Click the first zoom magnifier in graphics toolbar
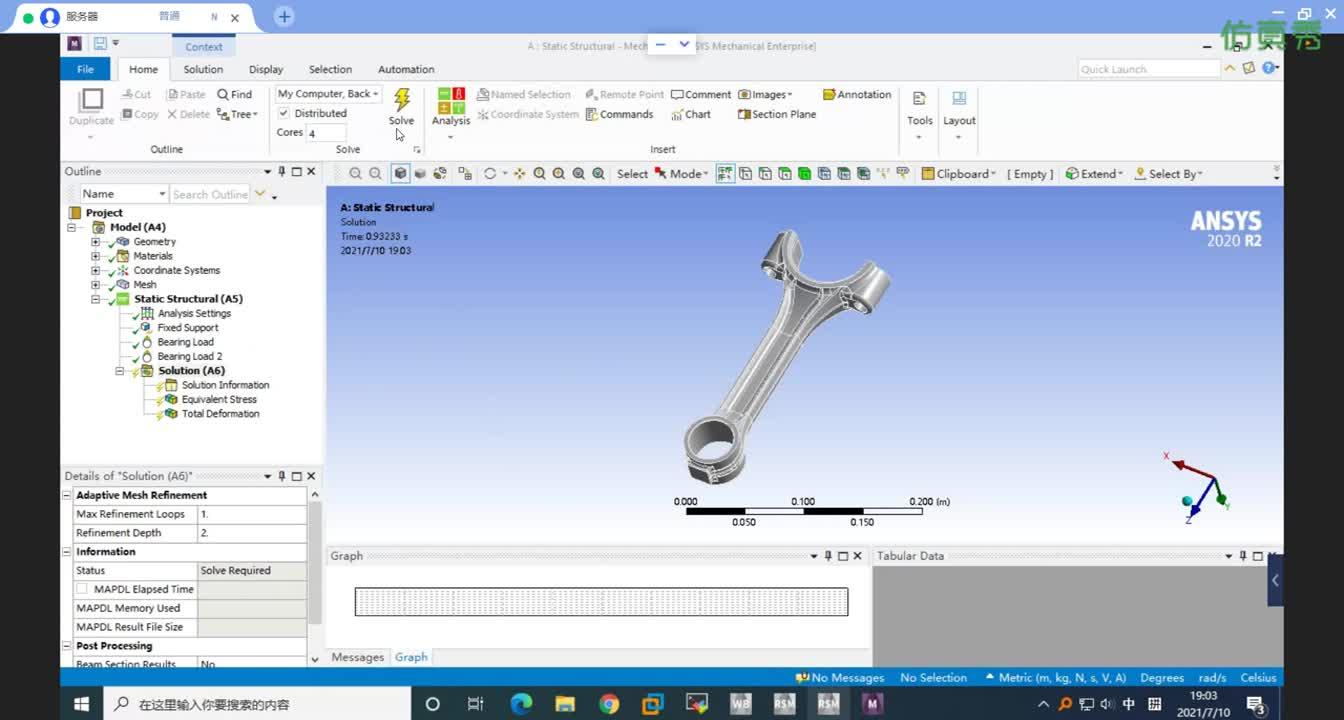1344x720 pixels. 356,173
